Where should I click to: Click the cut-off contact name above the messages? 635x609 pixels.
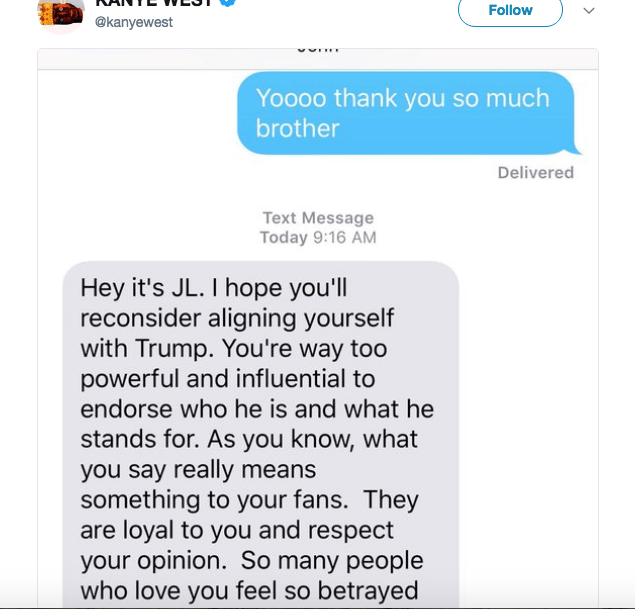pos(318,47)
